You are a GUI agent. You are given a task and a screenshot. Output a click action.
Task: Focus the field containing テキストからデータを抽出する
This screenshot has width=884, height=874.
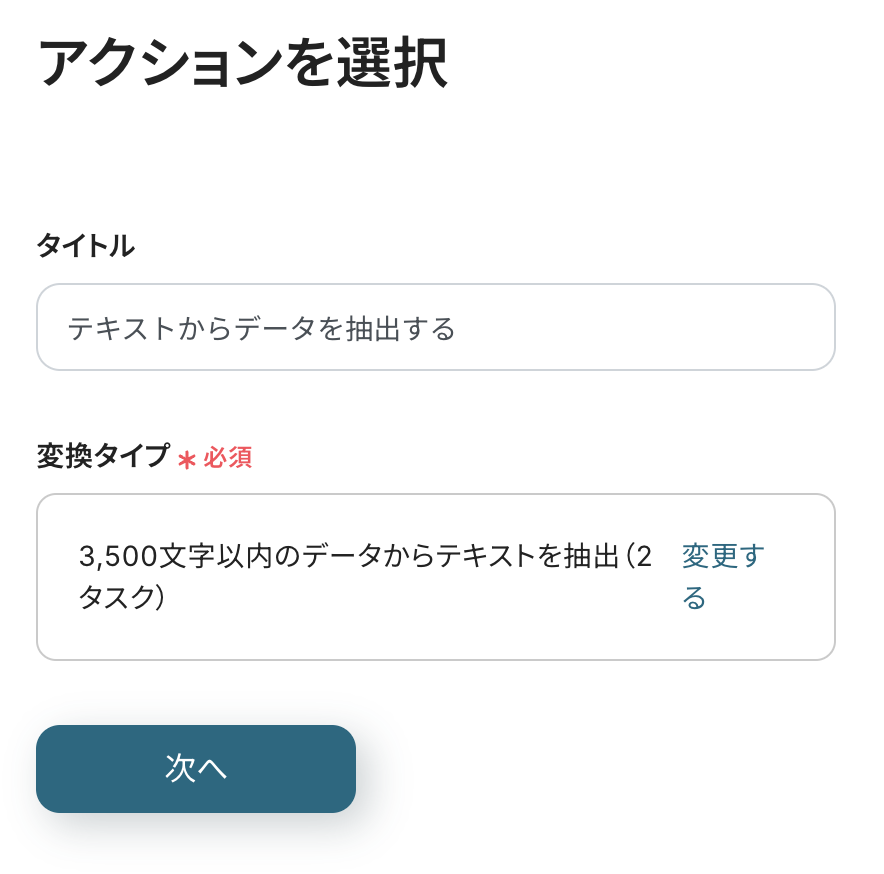(x=435, y=328)
